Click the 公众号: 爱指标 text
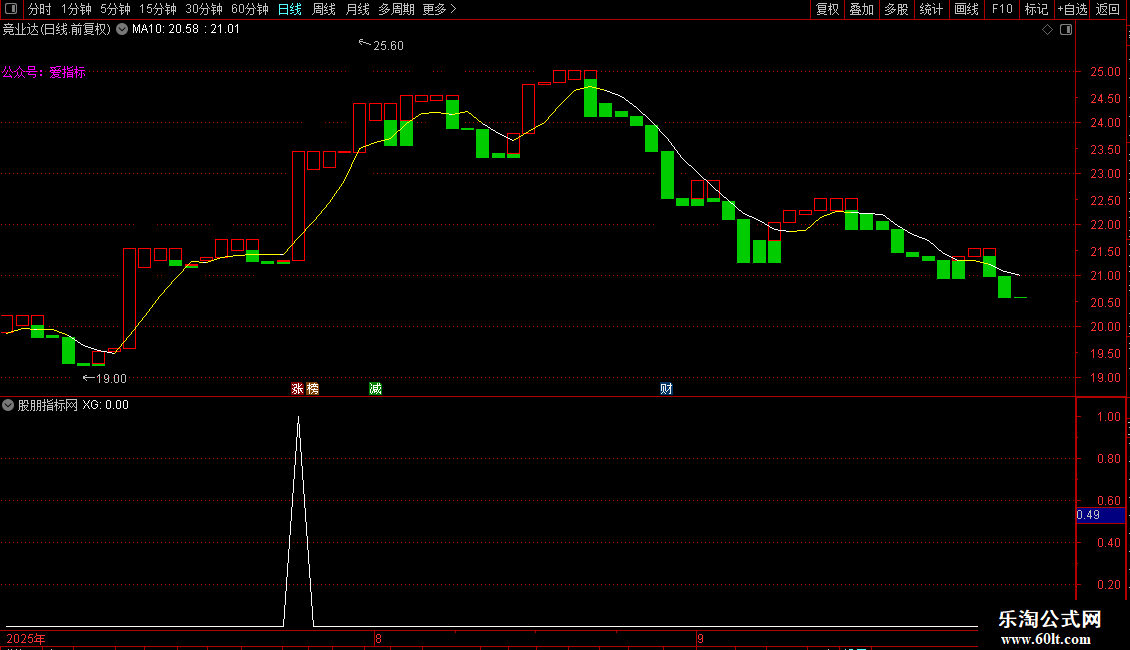The image size is (1130, 650). [44, 72]
